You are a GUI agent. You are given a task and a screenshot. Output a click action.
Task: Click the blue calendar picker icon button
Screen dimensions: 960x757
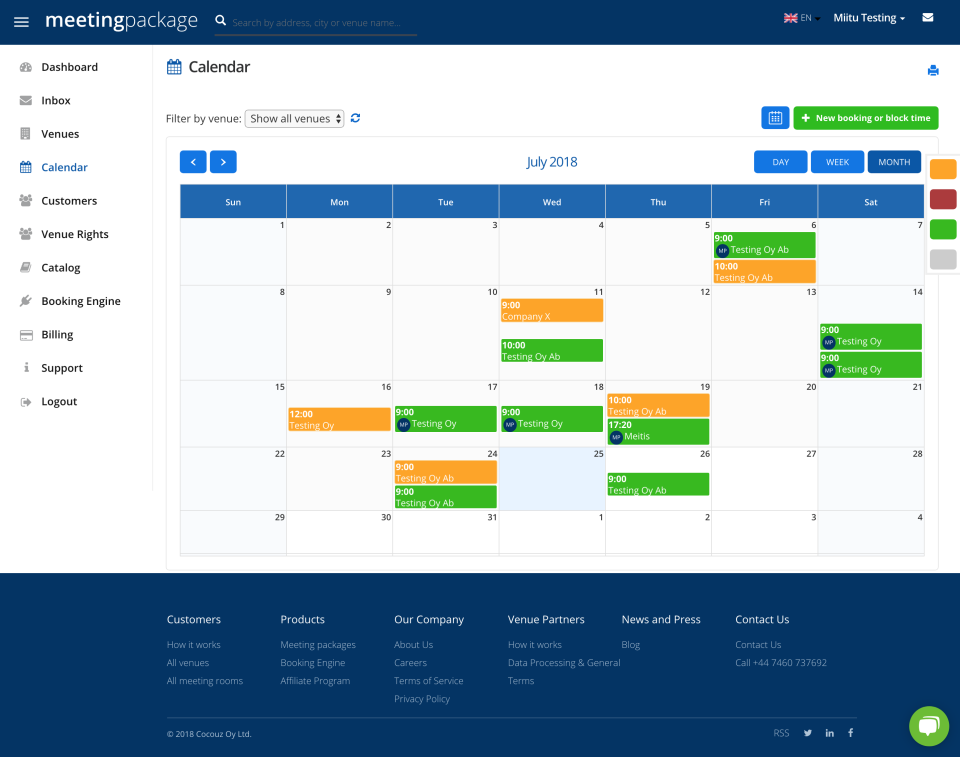(x=775, y=118)
